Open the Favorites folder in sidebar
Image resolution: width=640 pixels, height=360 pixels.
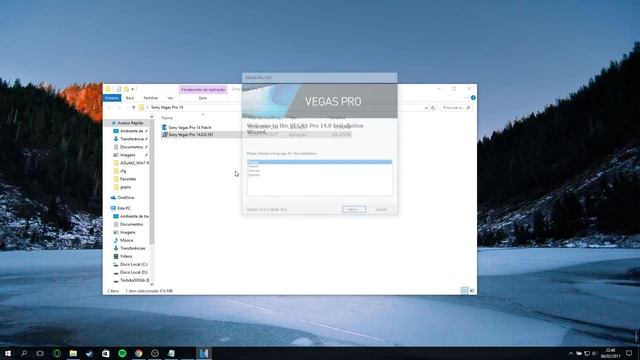[x=128, y=179]
